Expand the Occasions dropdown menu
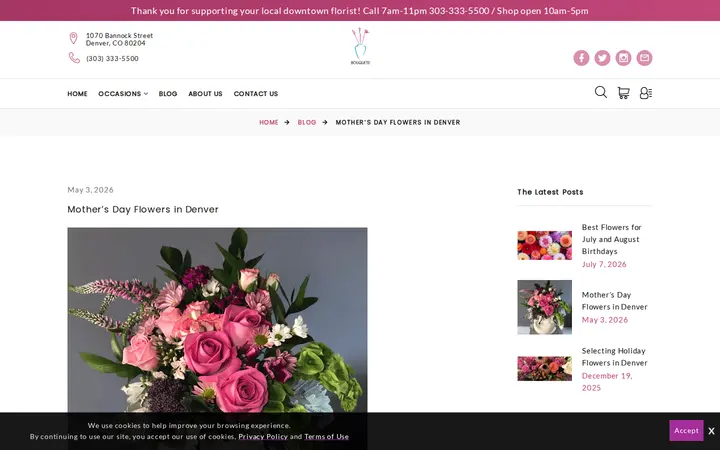This screenshot has height=450, width=720. (123, 94)
